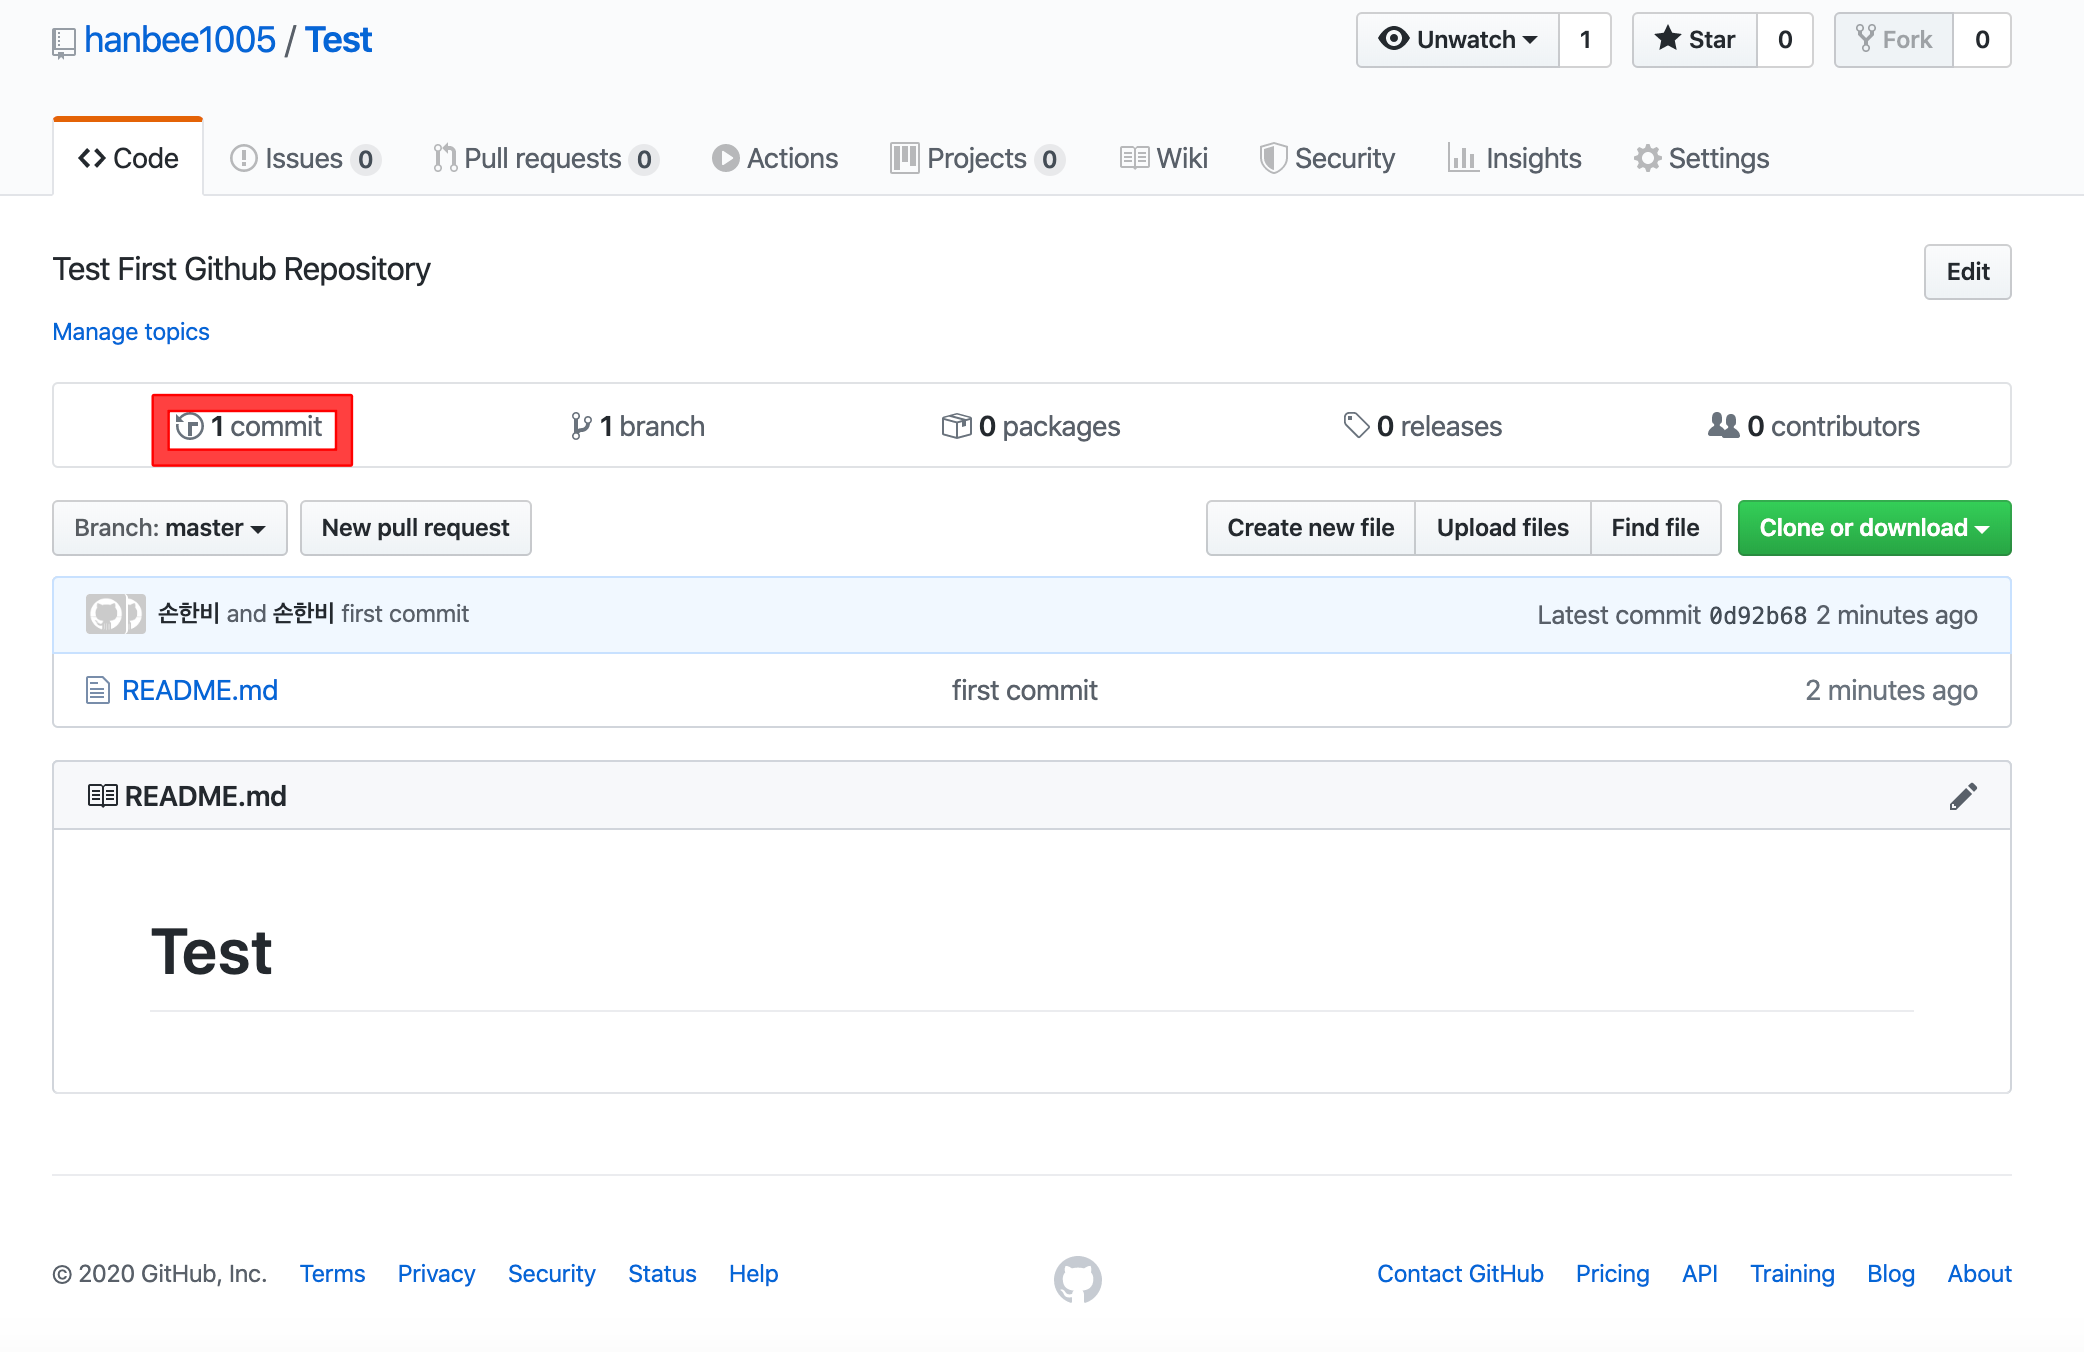Viewport: 2084px width, 1352px height.
Task: Open the 0 releases tag link
Action: click(1423, 427)
